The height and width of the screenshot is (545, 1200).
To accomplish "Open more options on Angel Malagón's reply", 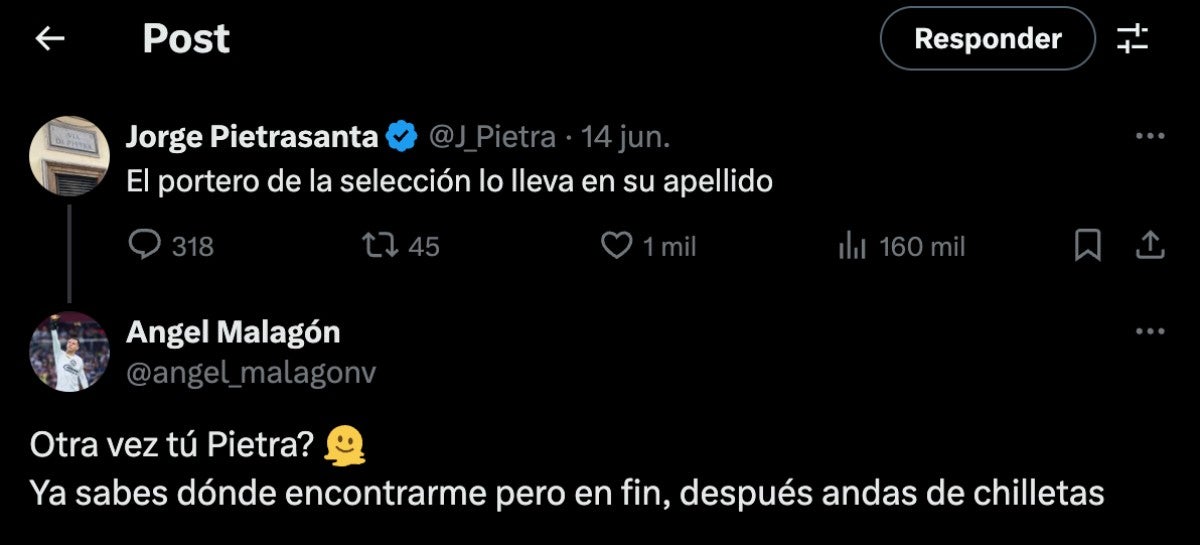I will tap(1151, 332).
